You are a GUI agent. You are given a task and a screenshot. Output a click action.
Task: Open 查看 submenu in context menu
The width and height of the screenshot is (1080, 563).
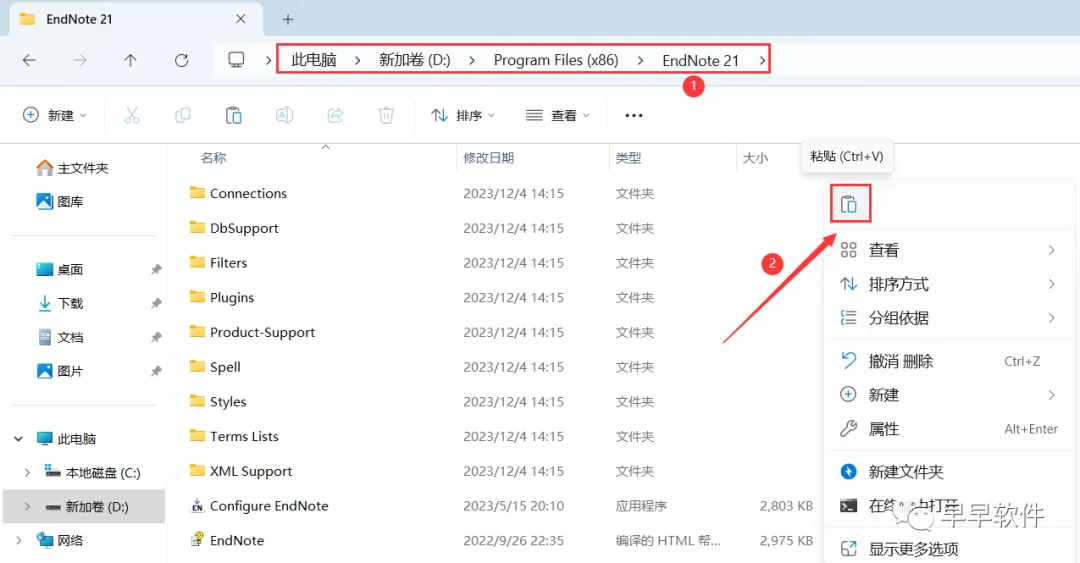click(948, 250)
